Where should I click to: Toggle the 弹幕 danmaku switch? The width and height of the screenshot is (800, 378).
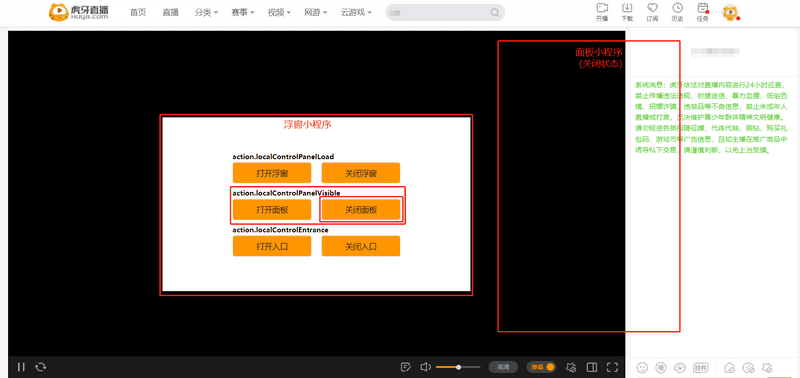541,367
